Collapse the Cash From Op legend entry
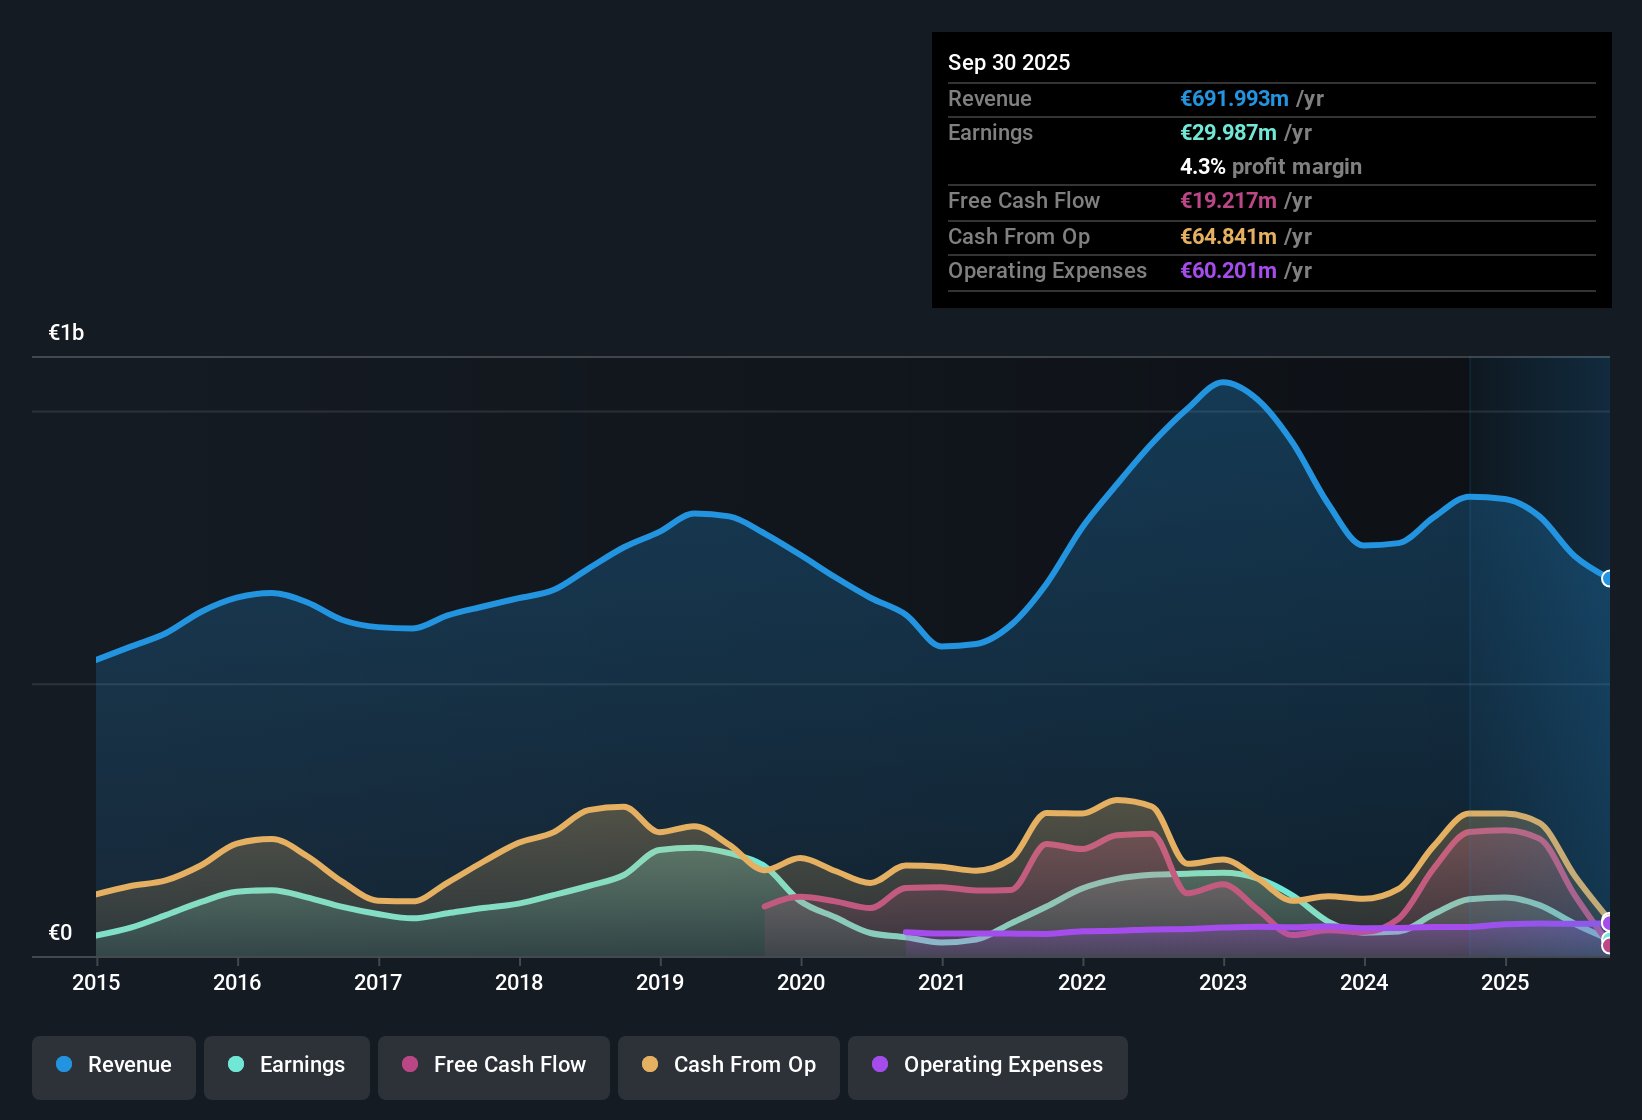 728,1065
